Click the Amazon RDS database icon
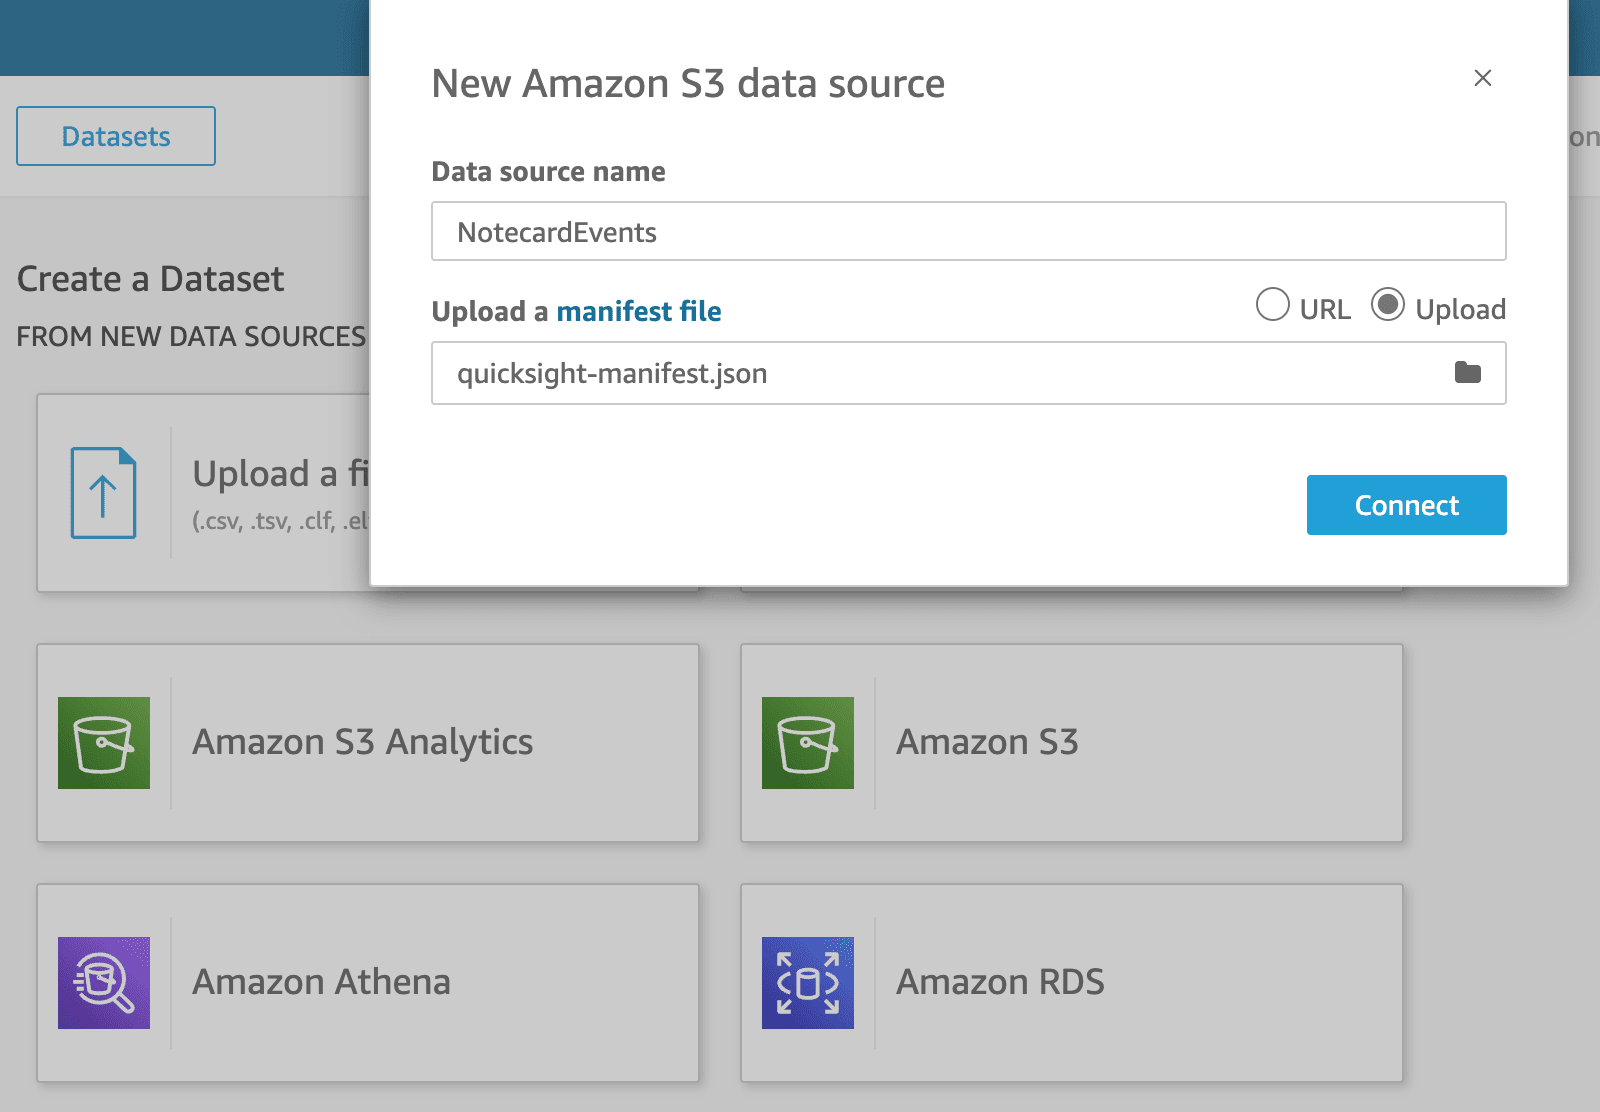 808,983
